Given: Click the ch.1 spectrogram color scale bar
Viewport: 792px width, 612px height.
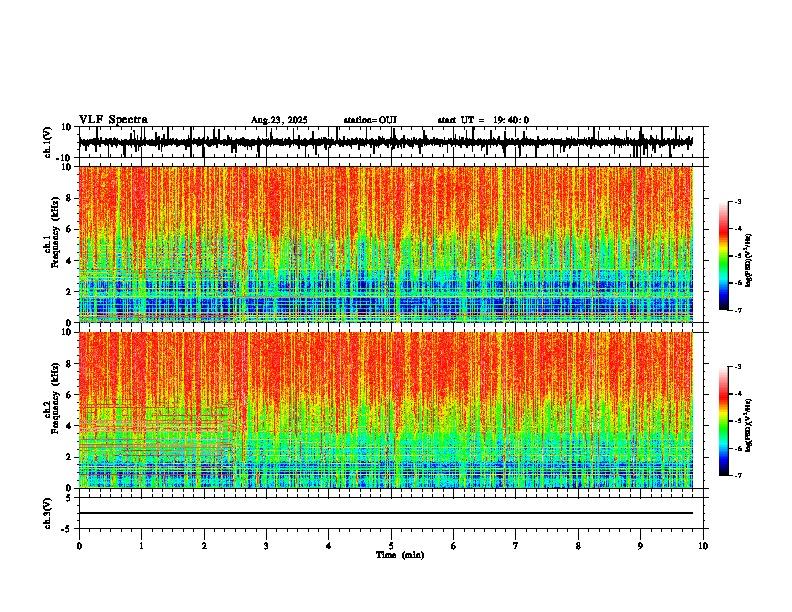Looking at the screenshot, I should click(x=724, y=256).
